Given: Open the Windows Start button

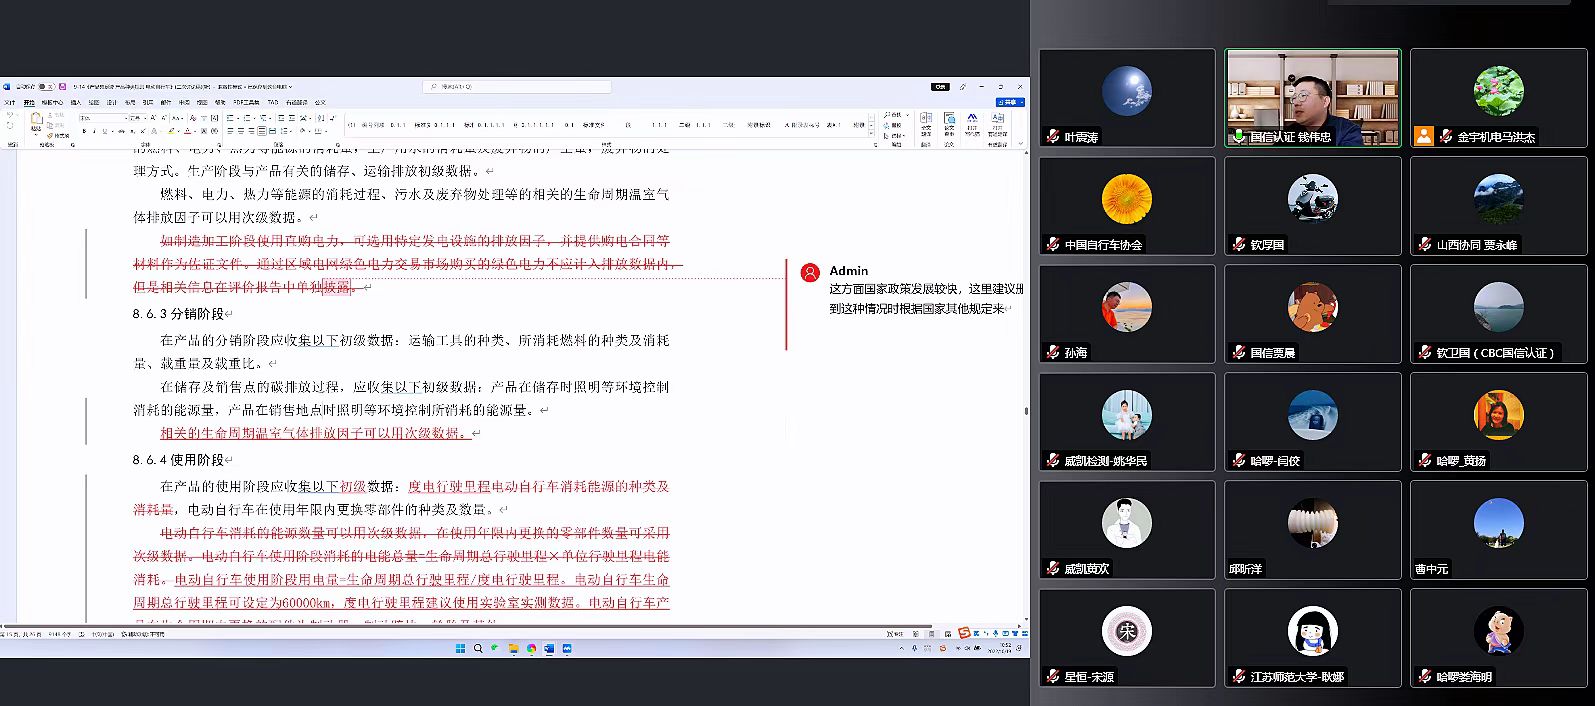Looking at the screenshot, I should [x=461, y=648].
